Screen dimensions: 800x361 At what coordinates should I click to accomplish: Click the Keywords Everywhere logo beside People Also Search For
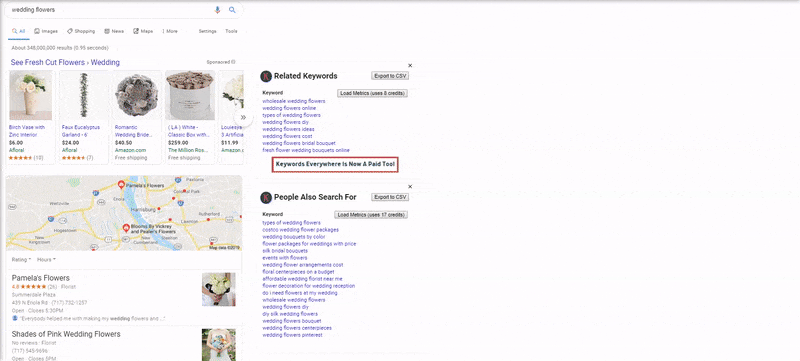[x=266, y=197]
